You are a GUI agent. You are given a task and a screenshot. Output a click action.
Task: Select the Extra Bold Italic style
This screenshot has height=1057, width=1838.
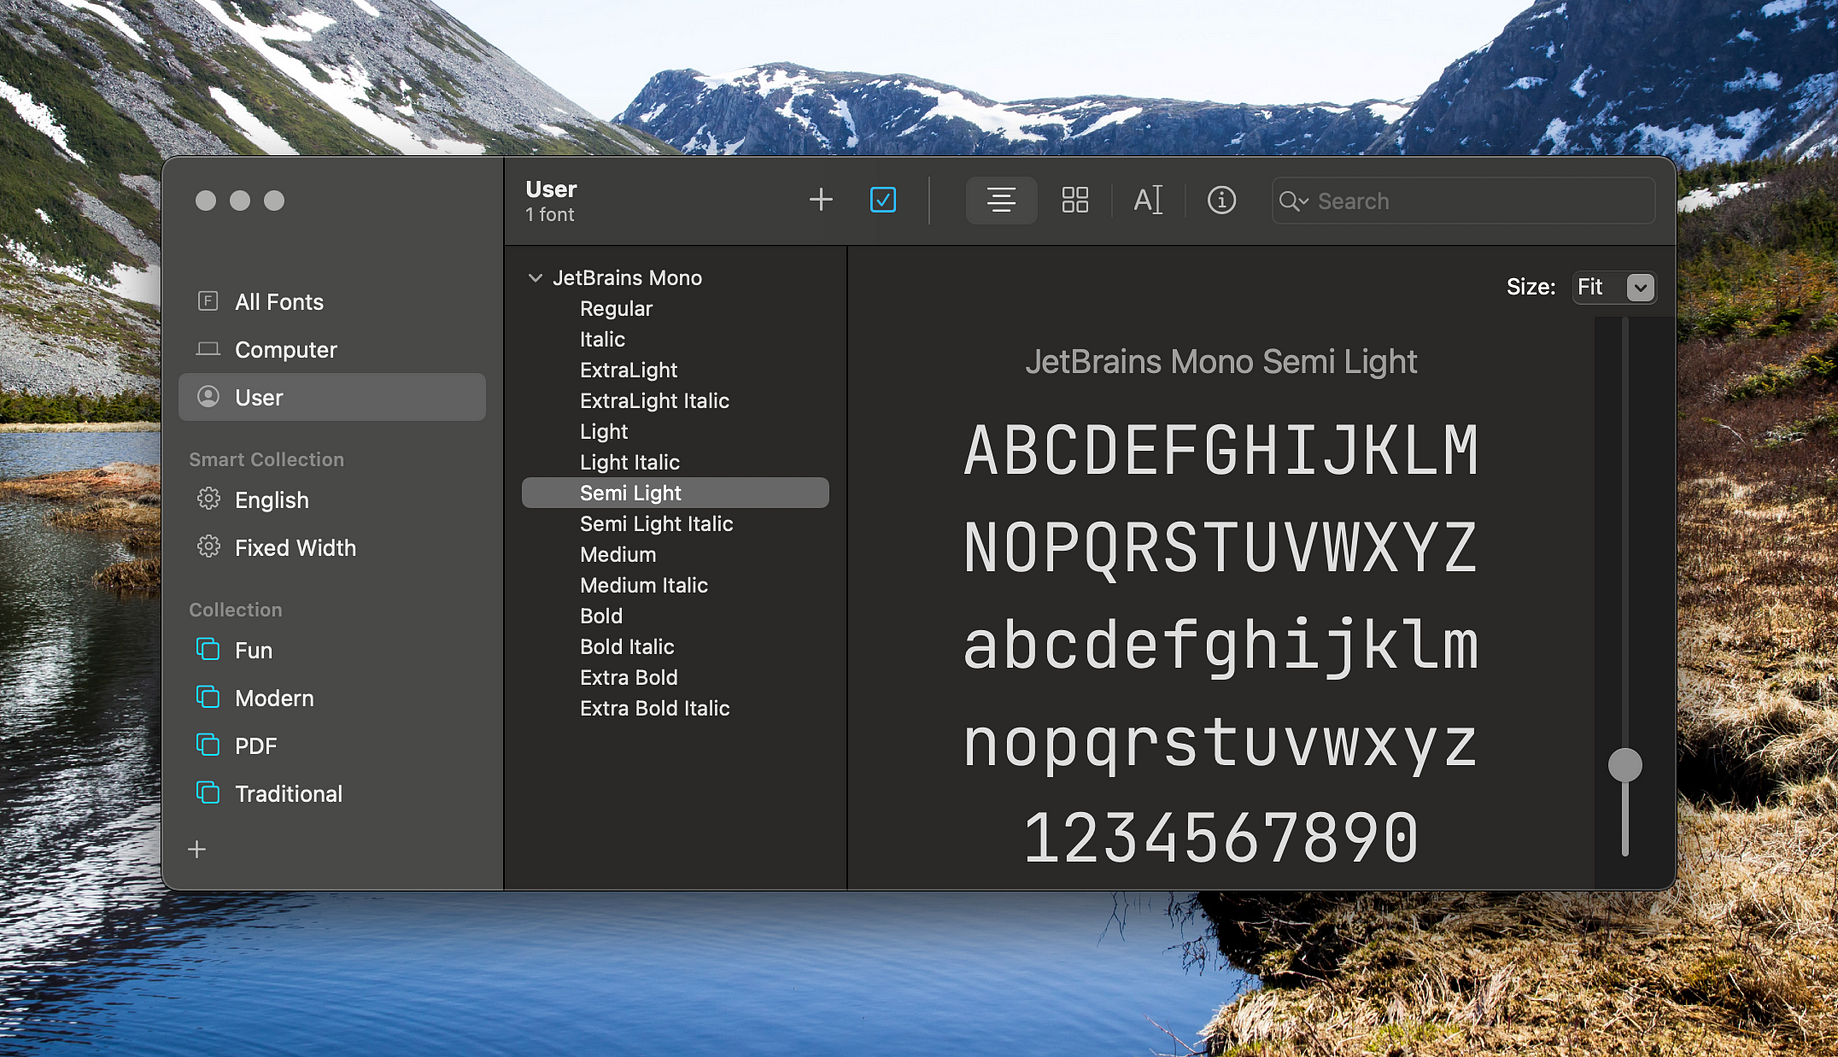click(x=655, y=709)
